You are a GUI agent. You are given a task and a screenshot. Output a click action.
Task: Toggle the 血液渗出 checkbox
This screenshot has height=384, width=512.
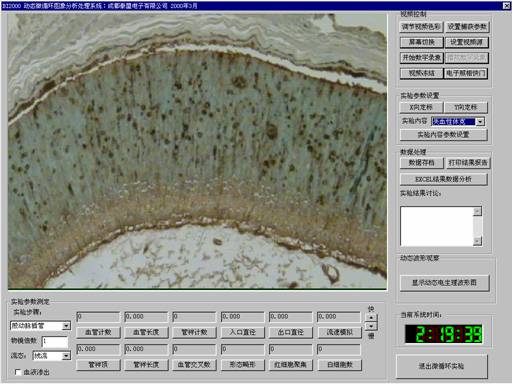tap(18, 372)
